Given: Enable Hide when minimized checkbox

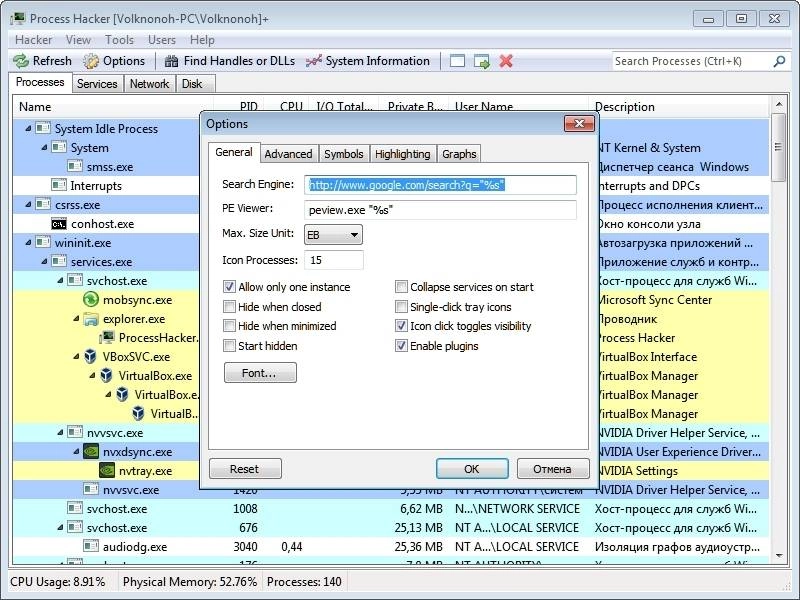Looking at the screenshot, I should pyautogui.click(x=230, y=326).
